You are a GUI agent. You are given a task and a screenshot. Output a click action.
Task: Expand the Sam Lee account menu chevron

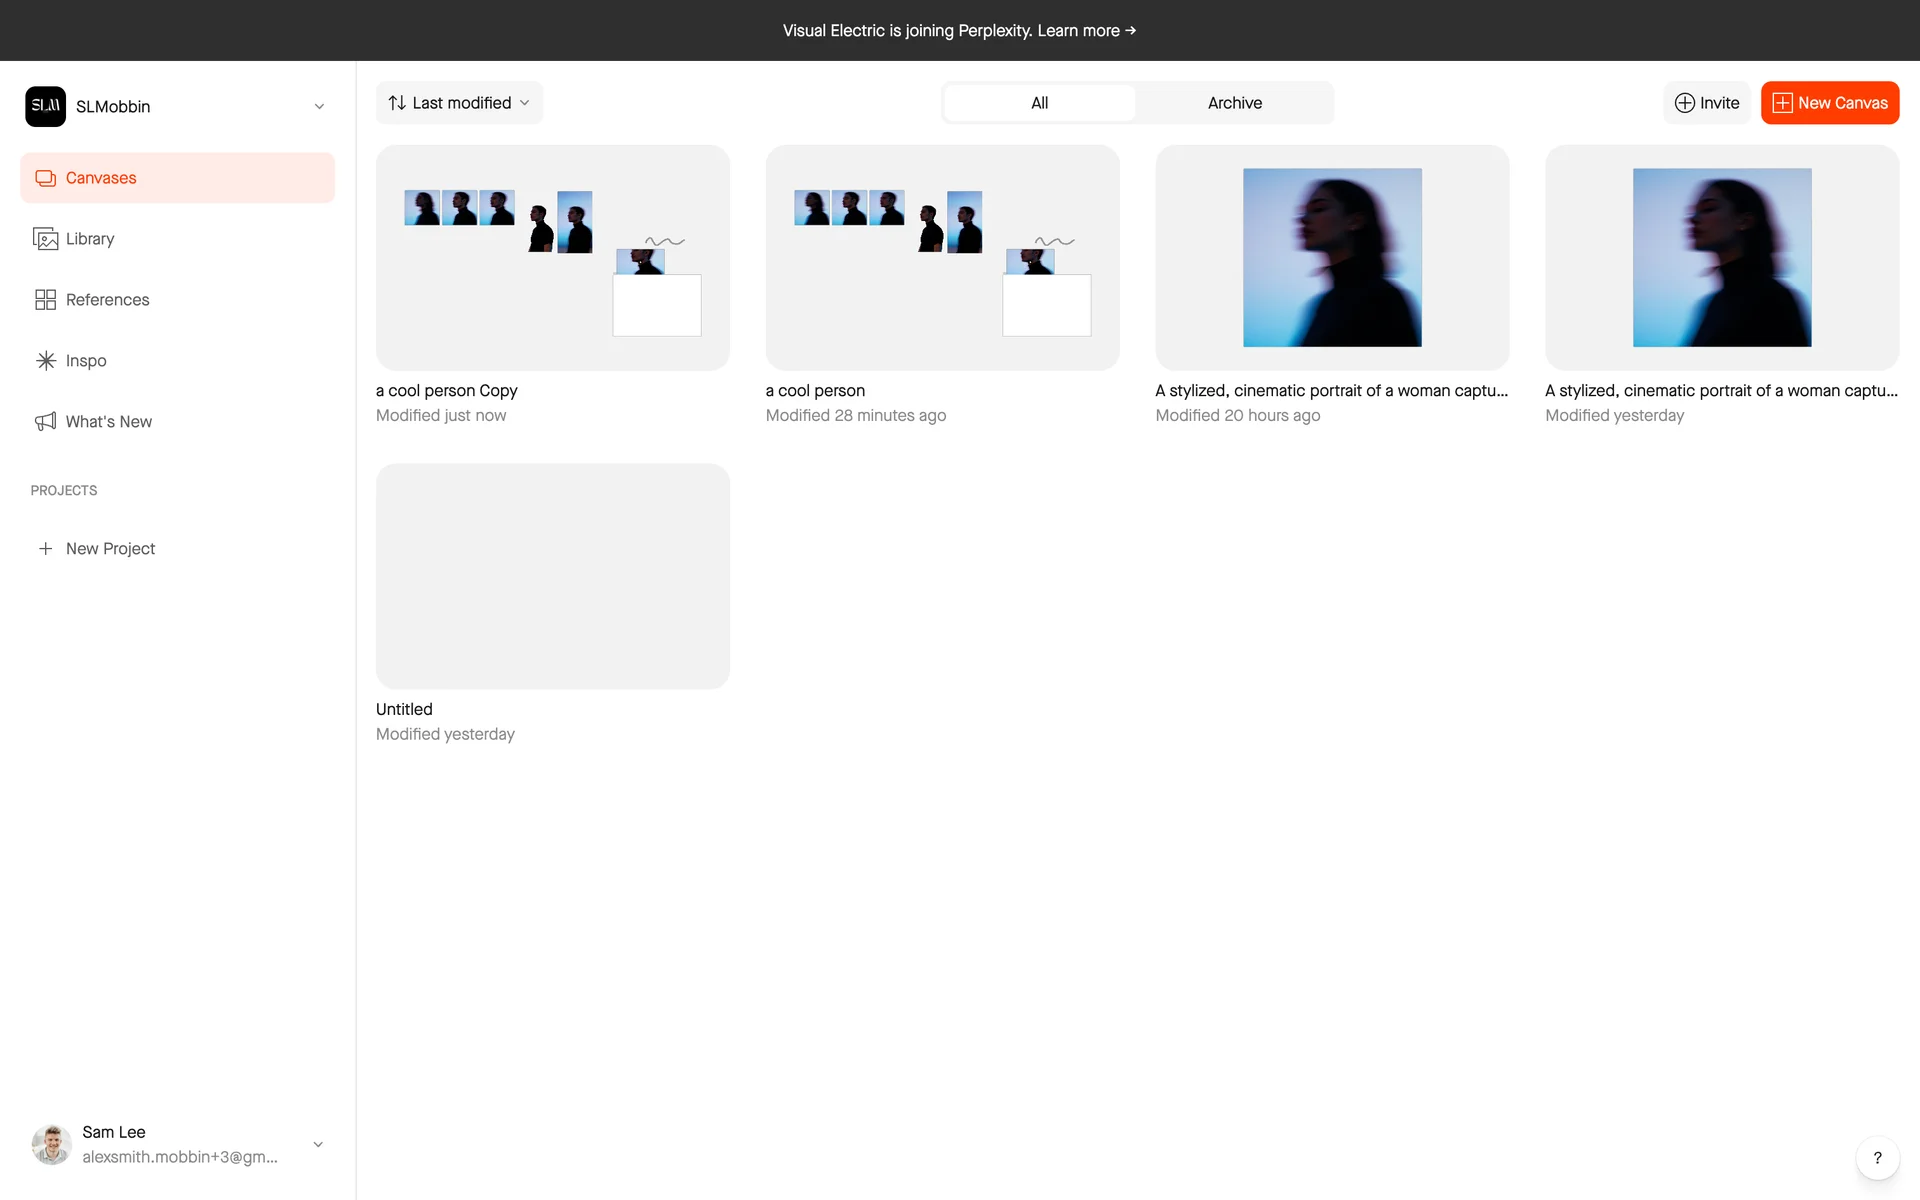point(318,1145)
